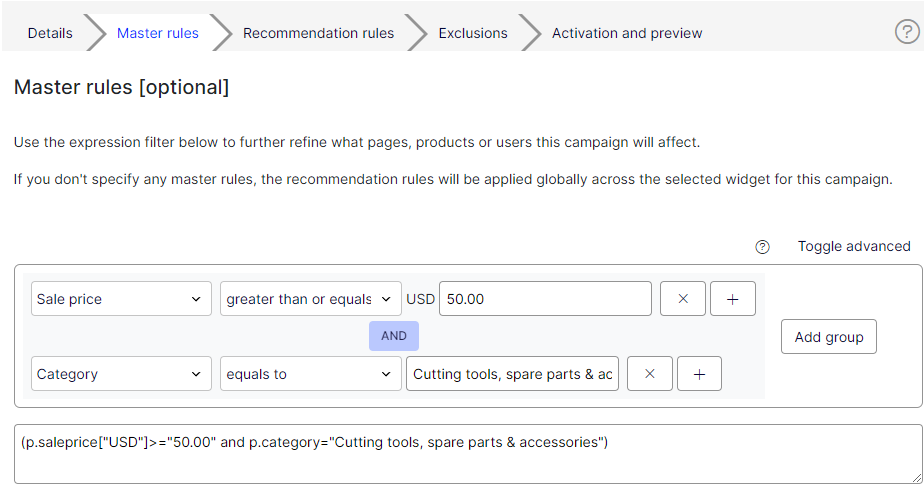924x485 pixels.
Task: Expand the 'equals to' operator dropdown
Action: click(311, 374)
